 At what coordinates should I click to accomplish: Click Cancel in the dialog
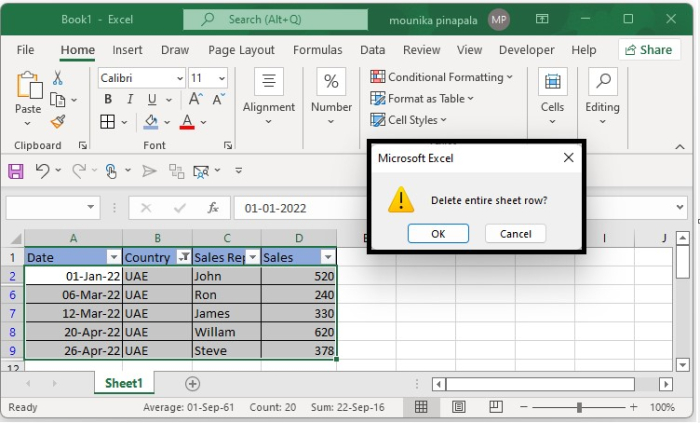point(516,234)
